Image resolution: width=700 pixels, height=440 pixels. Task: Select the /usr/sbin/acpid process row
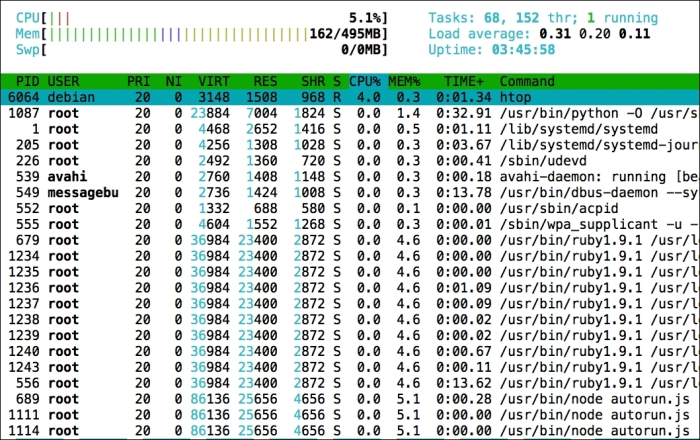(350, 208)
